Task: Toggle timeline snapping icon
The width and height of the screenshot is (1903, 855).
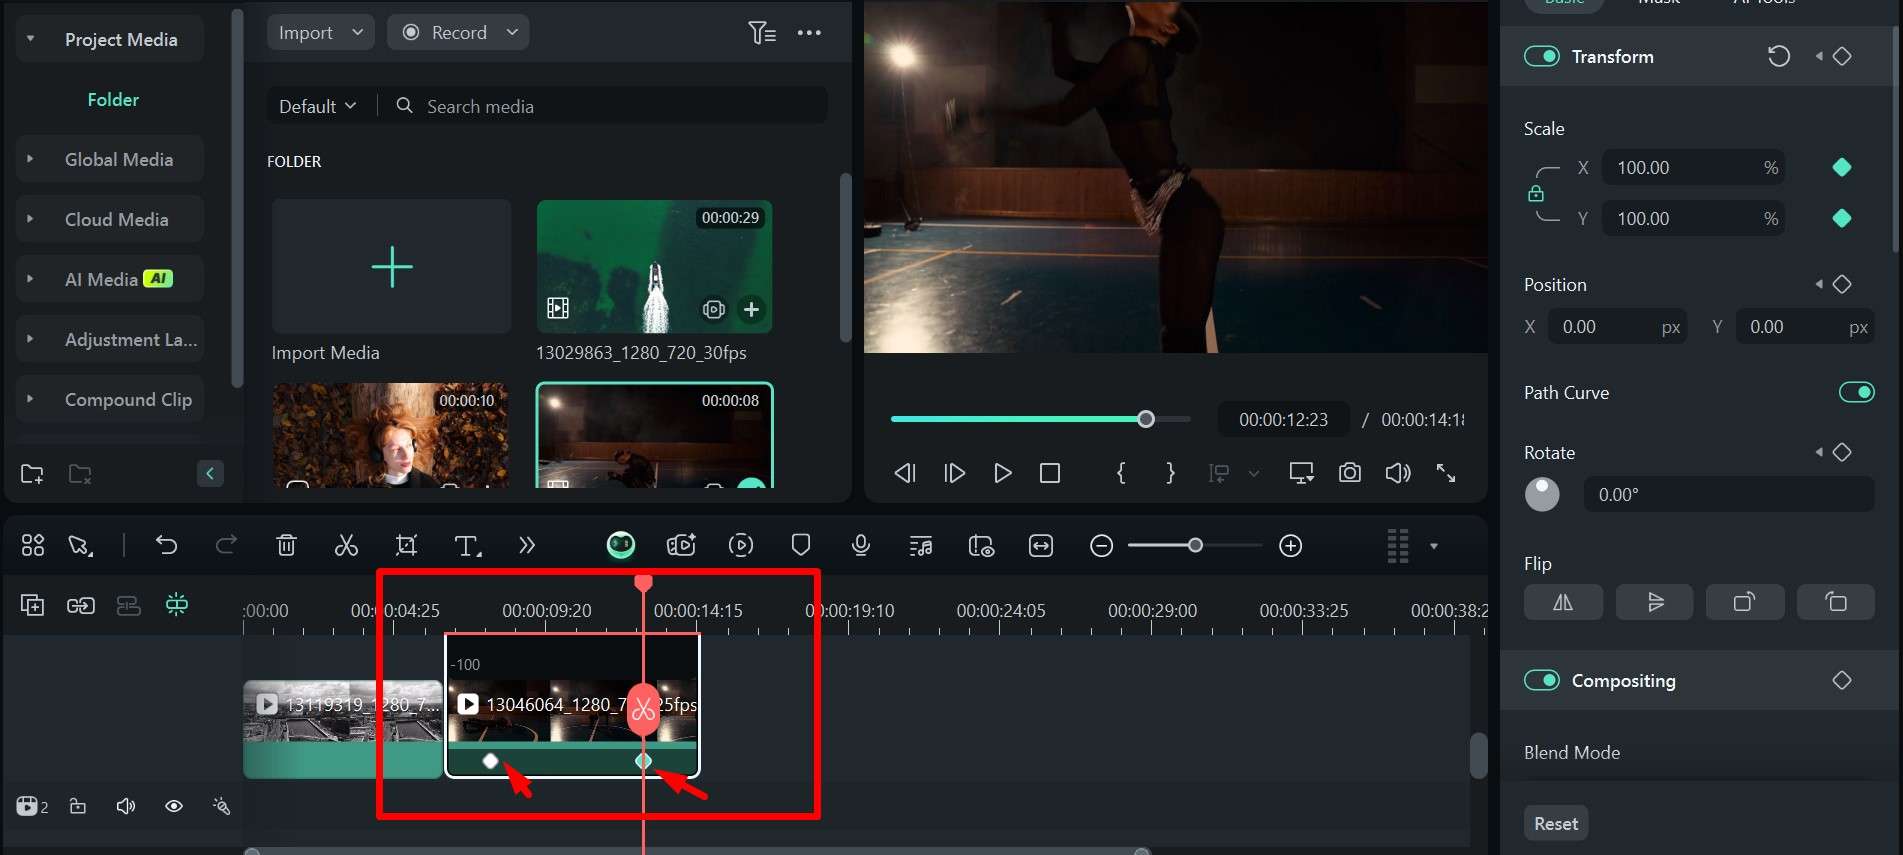Action: (177, 605)
